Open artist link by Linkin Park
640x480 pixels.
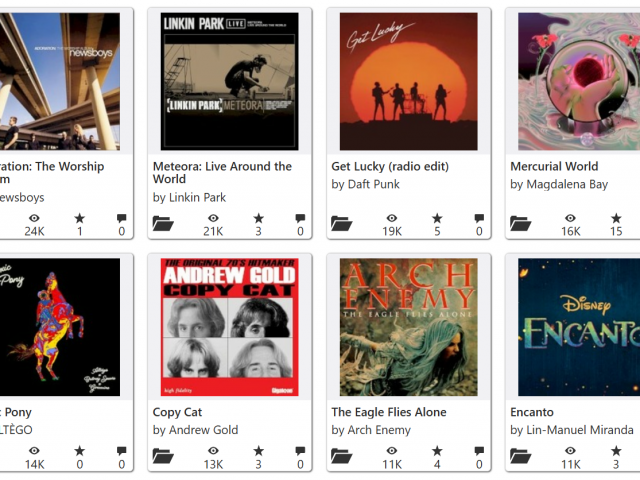pyautogui.click(x=189, y=198)
